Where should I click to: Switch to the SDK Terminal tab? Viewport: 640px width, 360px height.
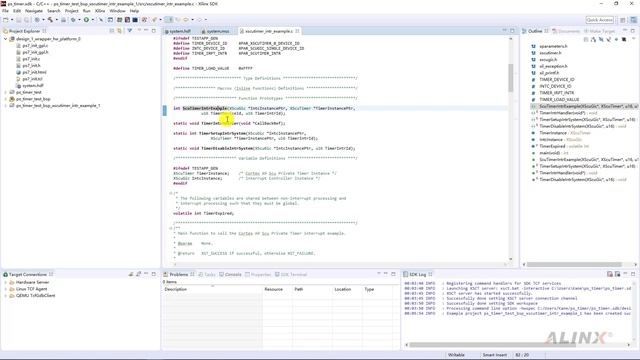pyautogui.click(x=291, y=274)
